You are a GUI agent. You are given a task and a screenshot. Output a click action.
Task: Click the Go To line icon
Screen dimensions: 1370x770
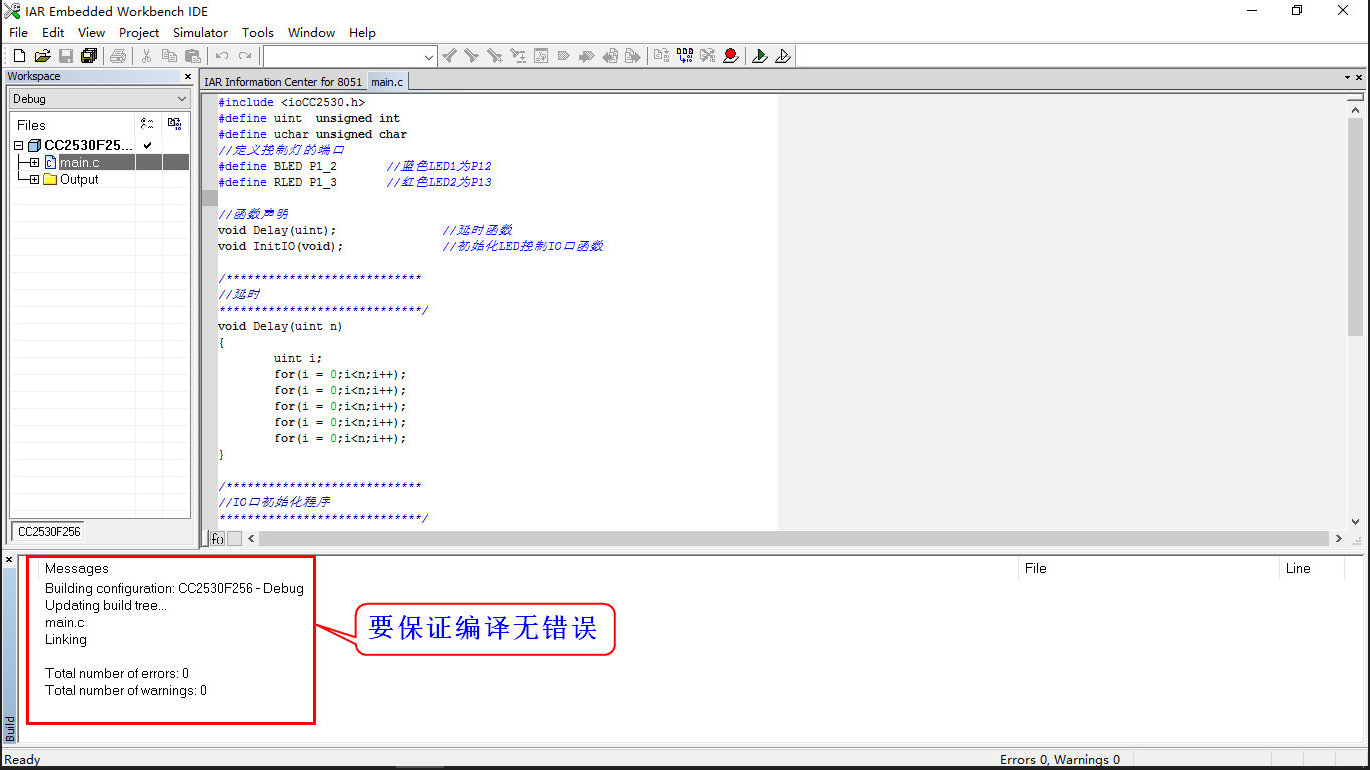point(541,56)
